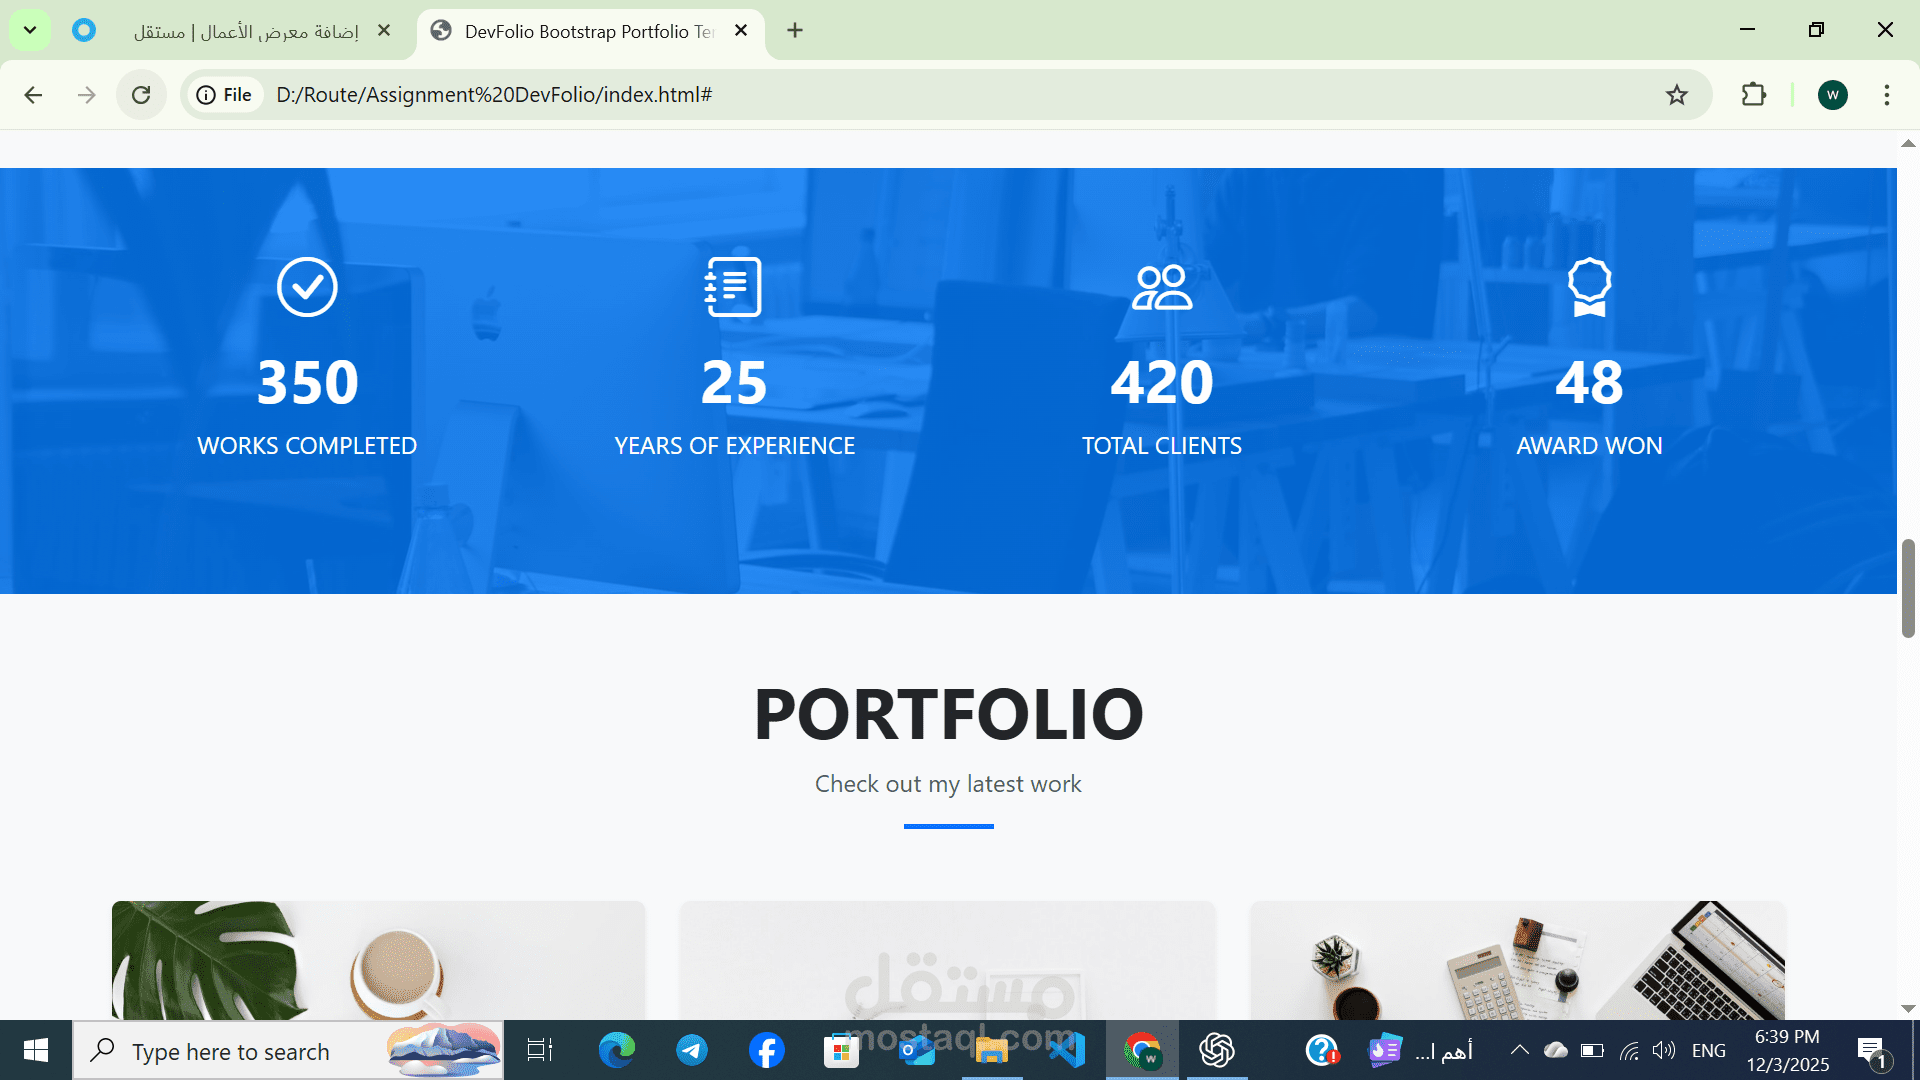Click the File site info chip
This screenshot has height=1080, width=1920.
pos(225,95)
